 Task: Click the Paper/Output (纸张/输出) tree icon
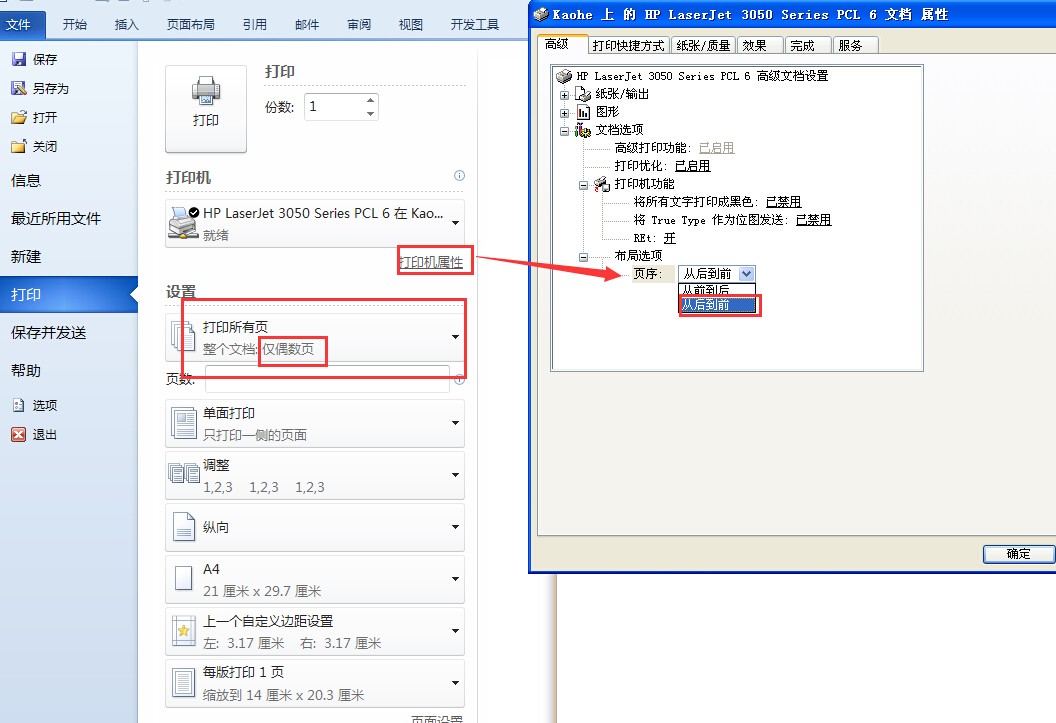click(x=583, y=94)
